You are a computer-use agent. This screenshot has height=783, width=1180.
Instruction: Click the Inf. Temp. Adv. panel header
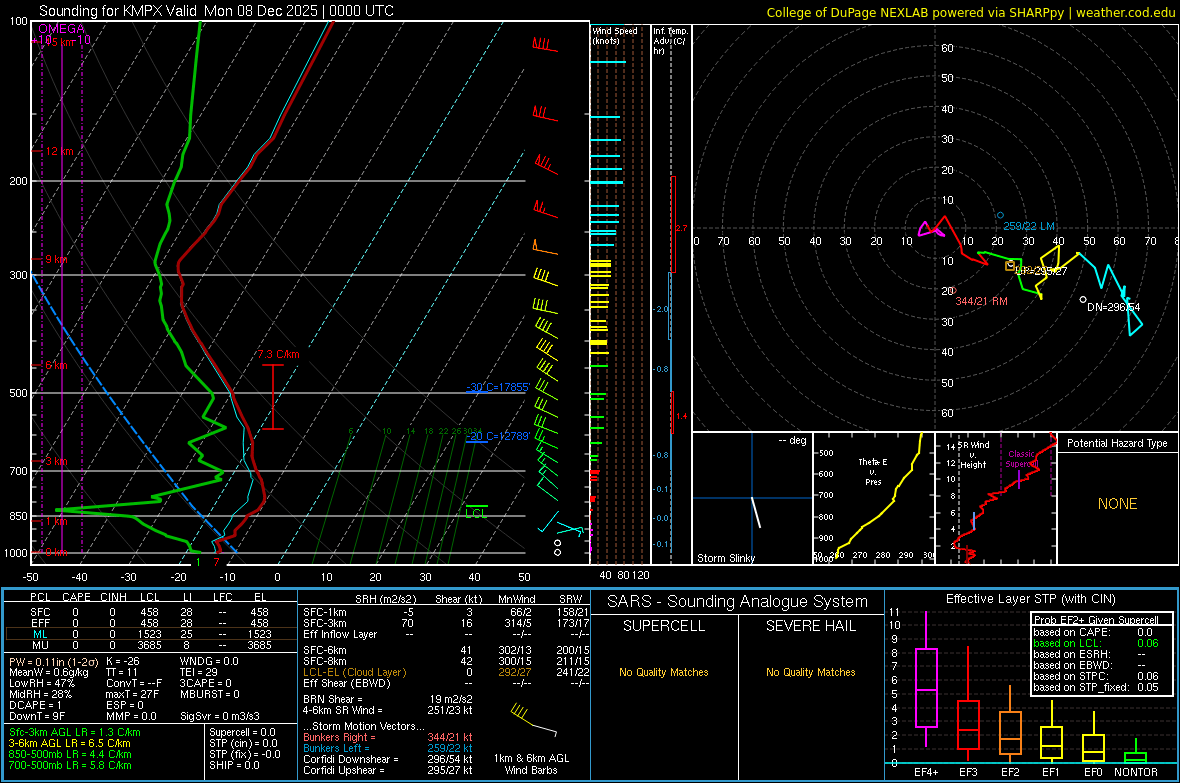pyautogui.click(x=669, y=41)
